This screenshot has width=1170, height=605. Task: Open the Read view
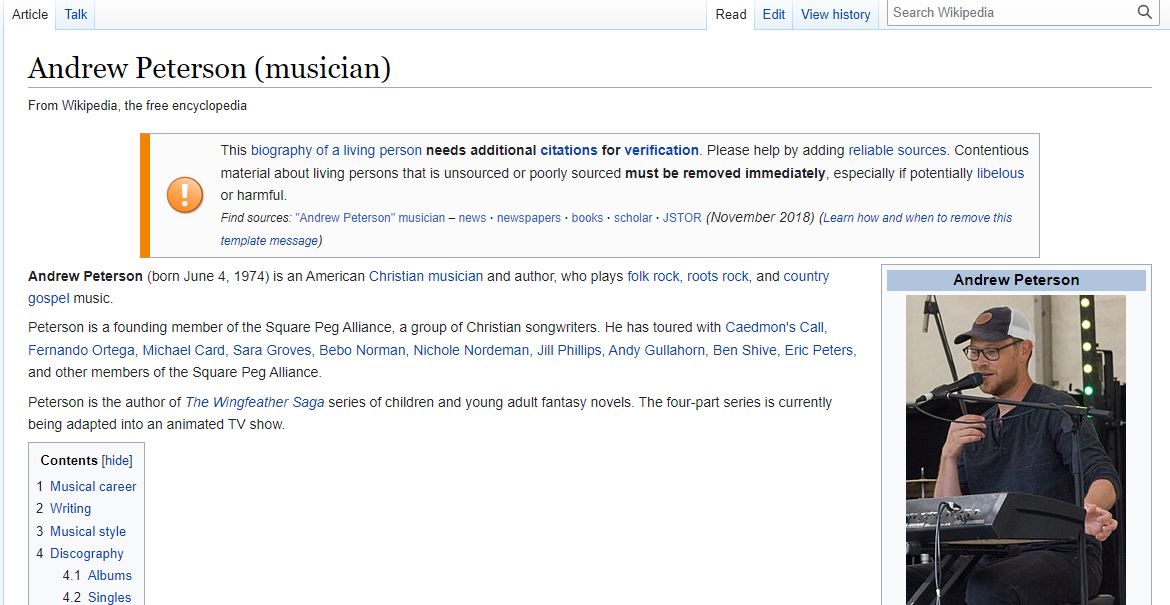pyautogui.click(x=731, y=15)
